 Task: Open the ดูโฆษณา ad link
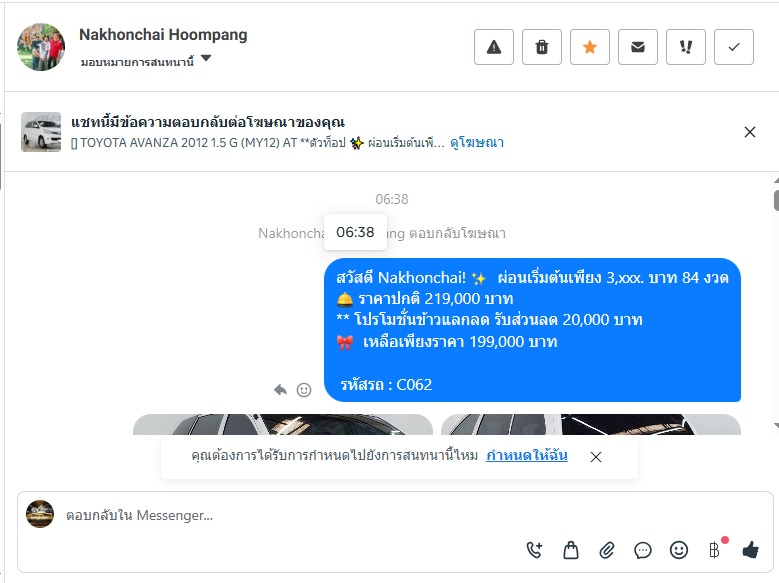477,143
